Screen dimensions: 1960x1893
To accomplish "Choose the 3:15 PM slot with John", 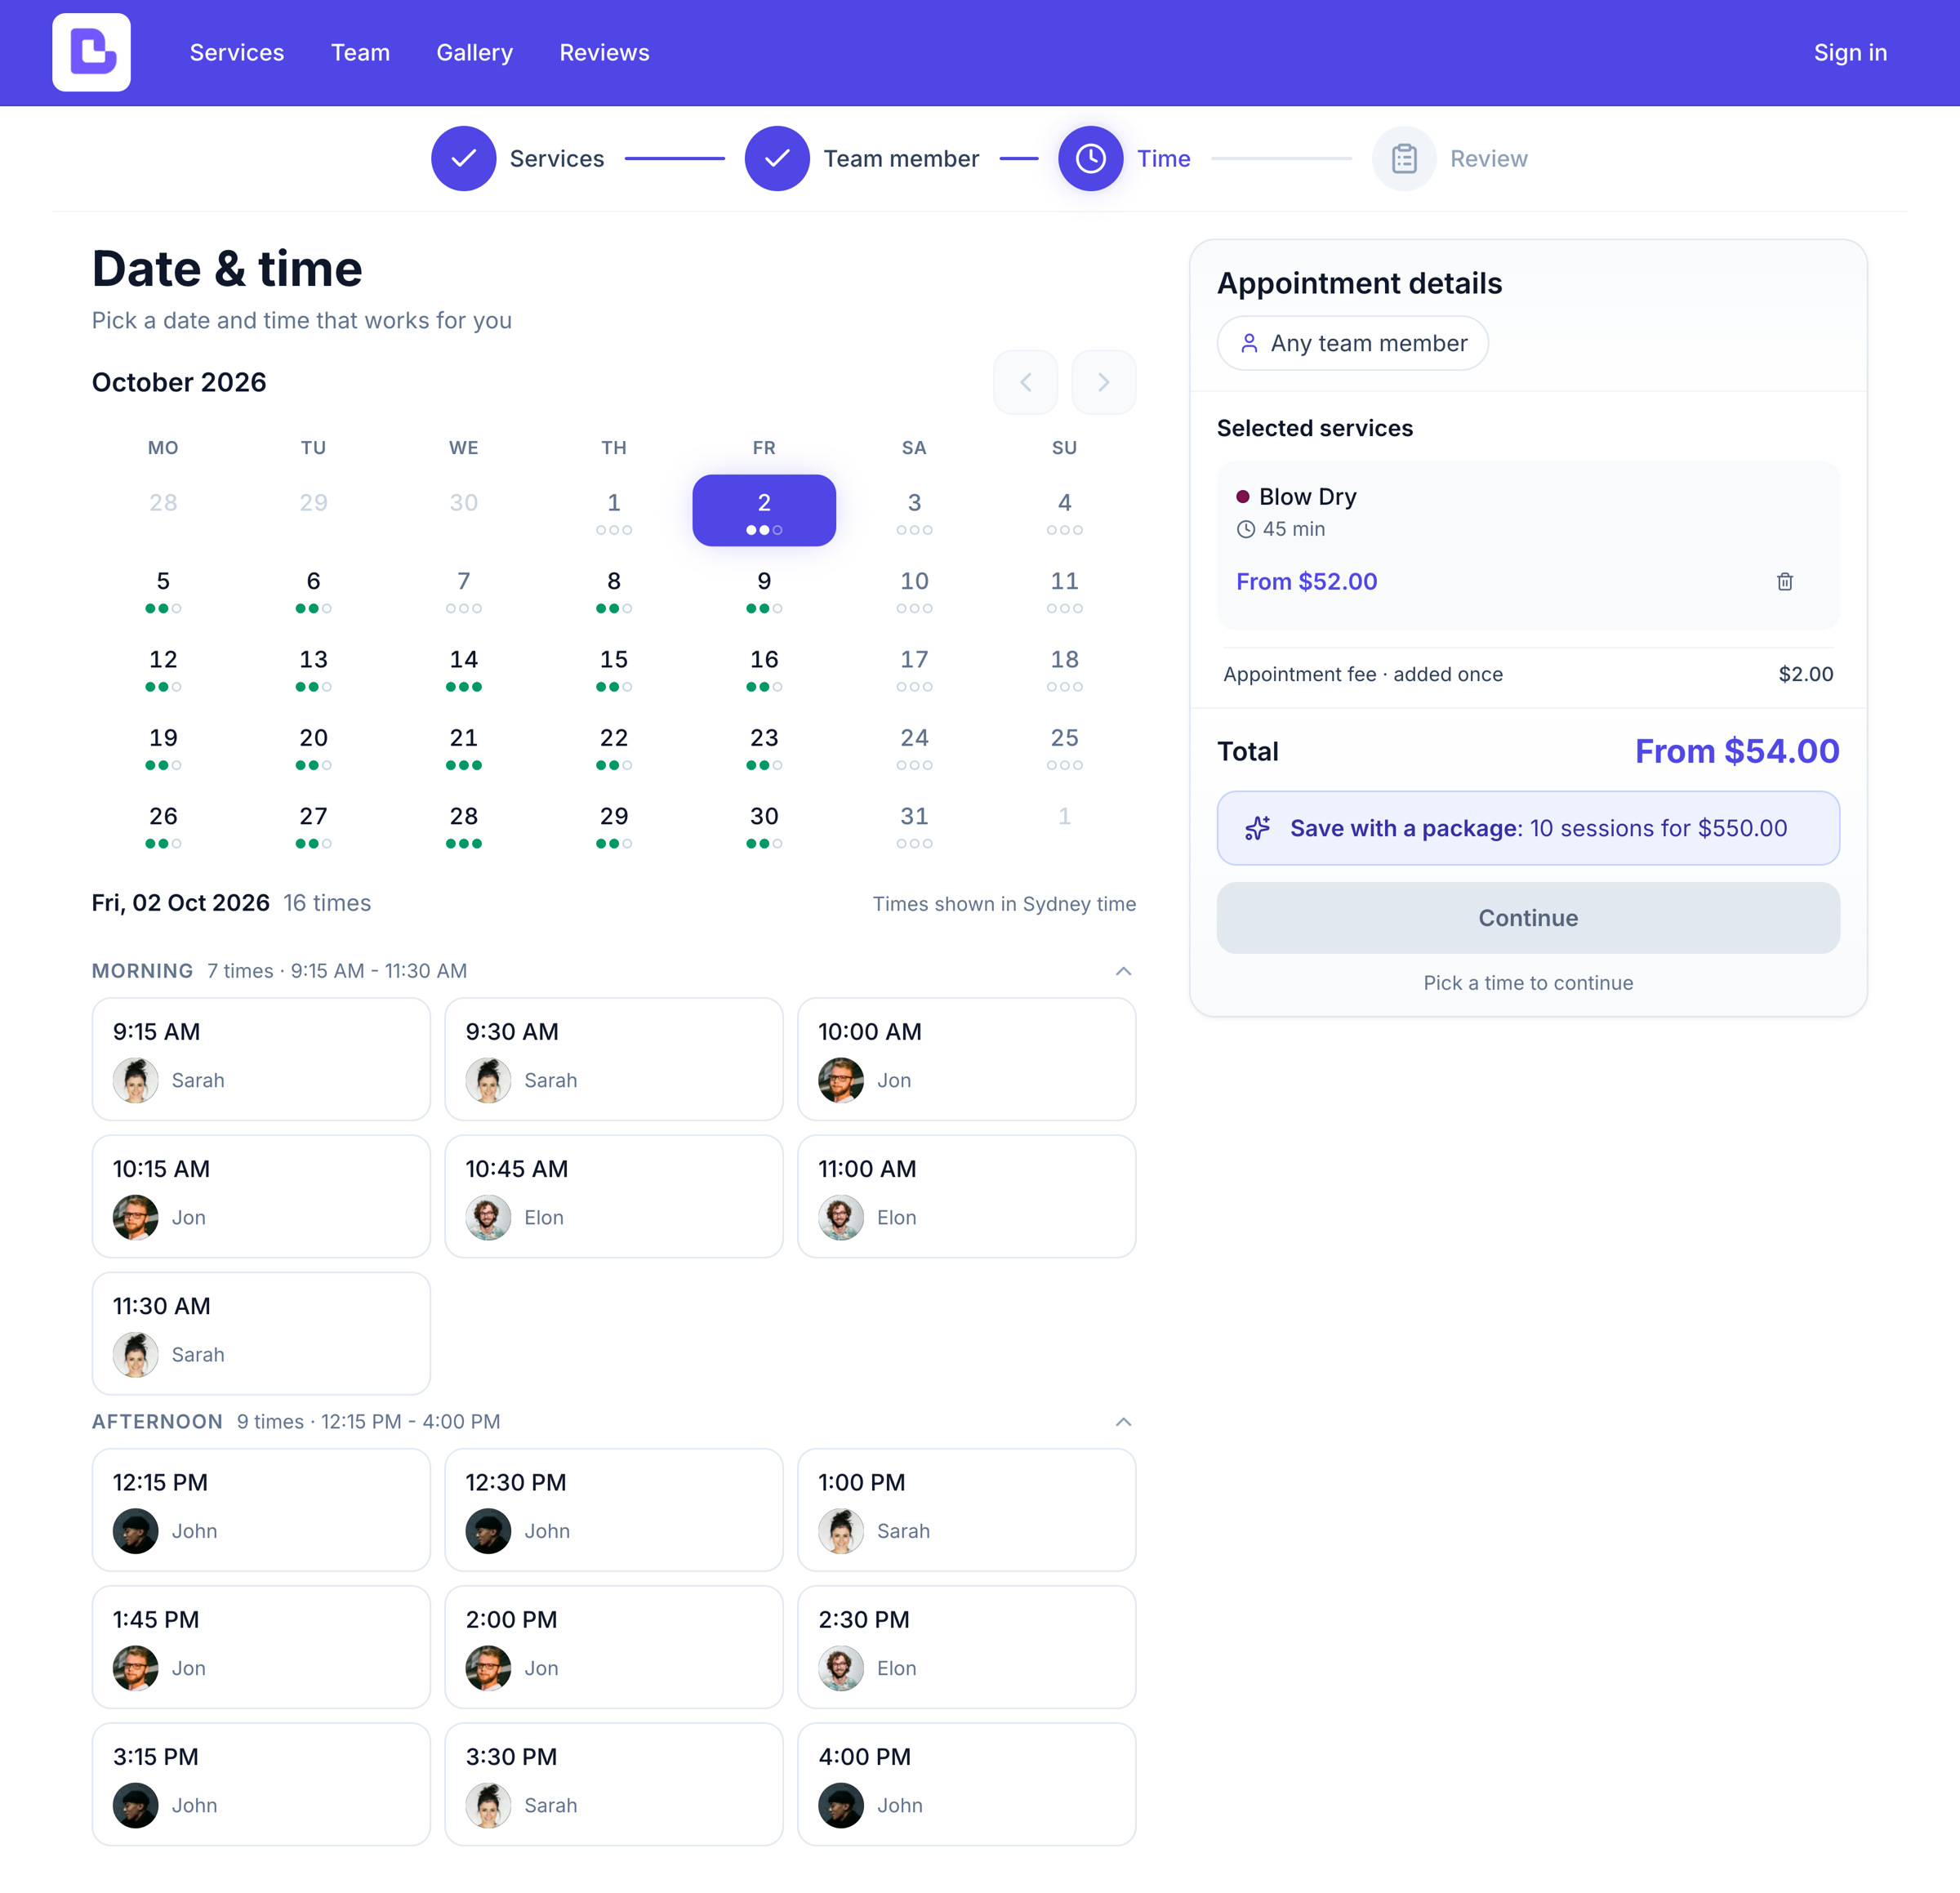I will tap(261, 1784).
